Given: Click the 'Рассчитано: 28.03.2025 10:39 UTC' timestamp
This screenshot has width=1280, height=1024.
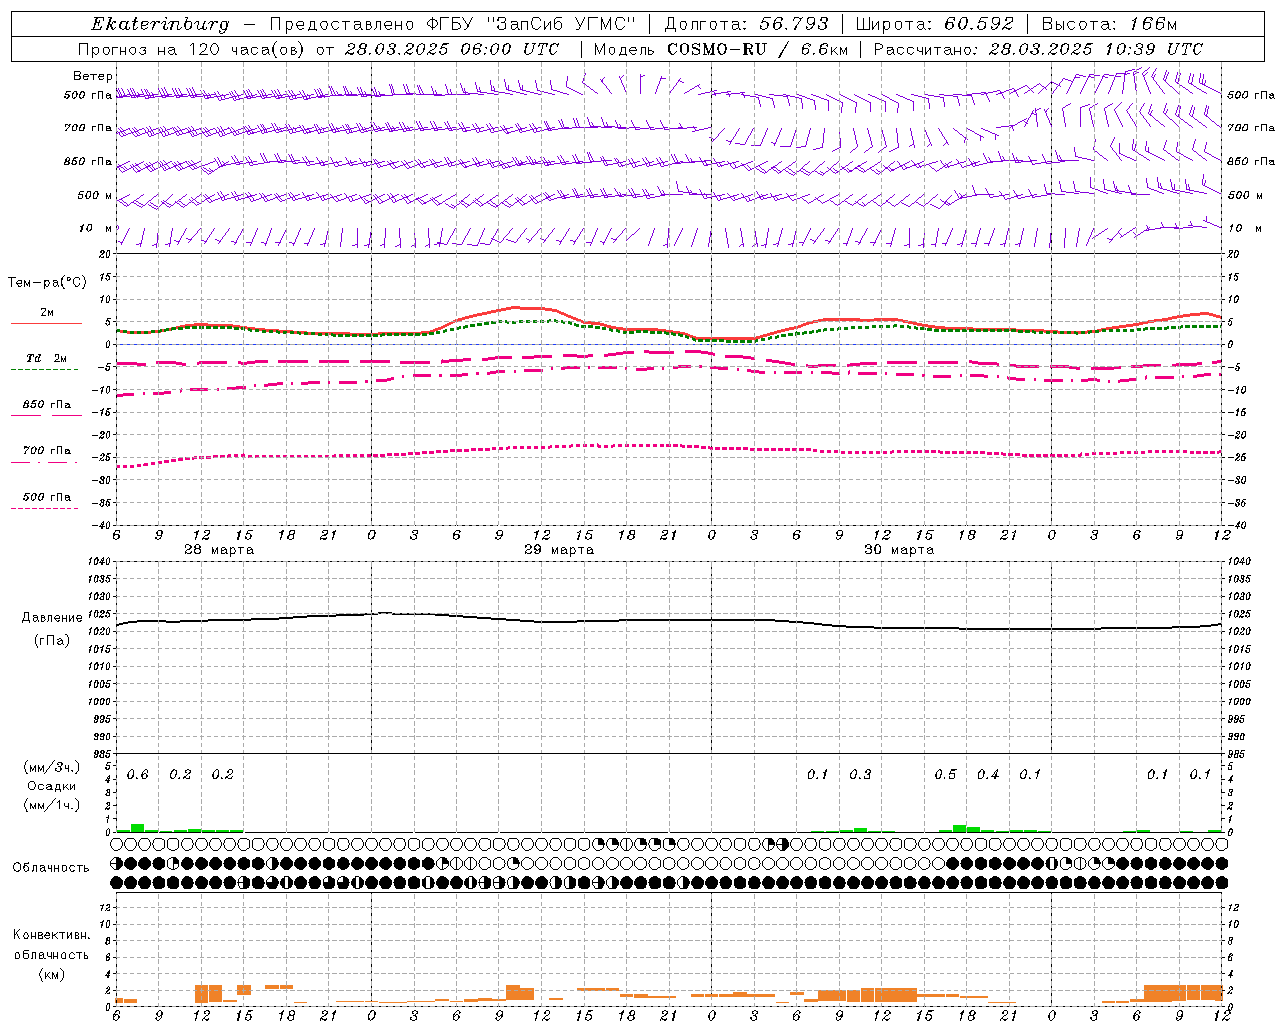Looking at the screenshot, I should [x=1038, y=49].
